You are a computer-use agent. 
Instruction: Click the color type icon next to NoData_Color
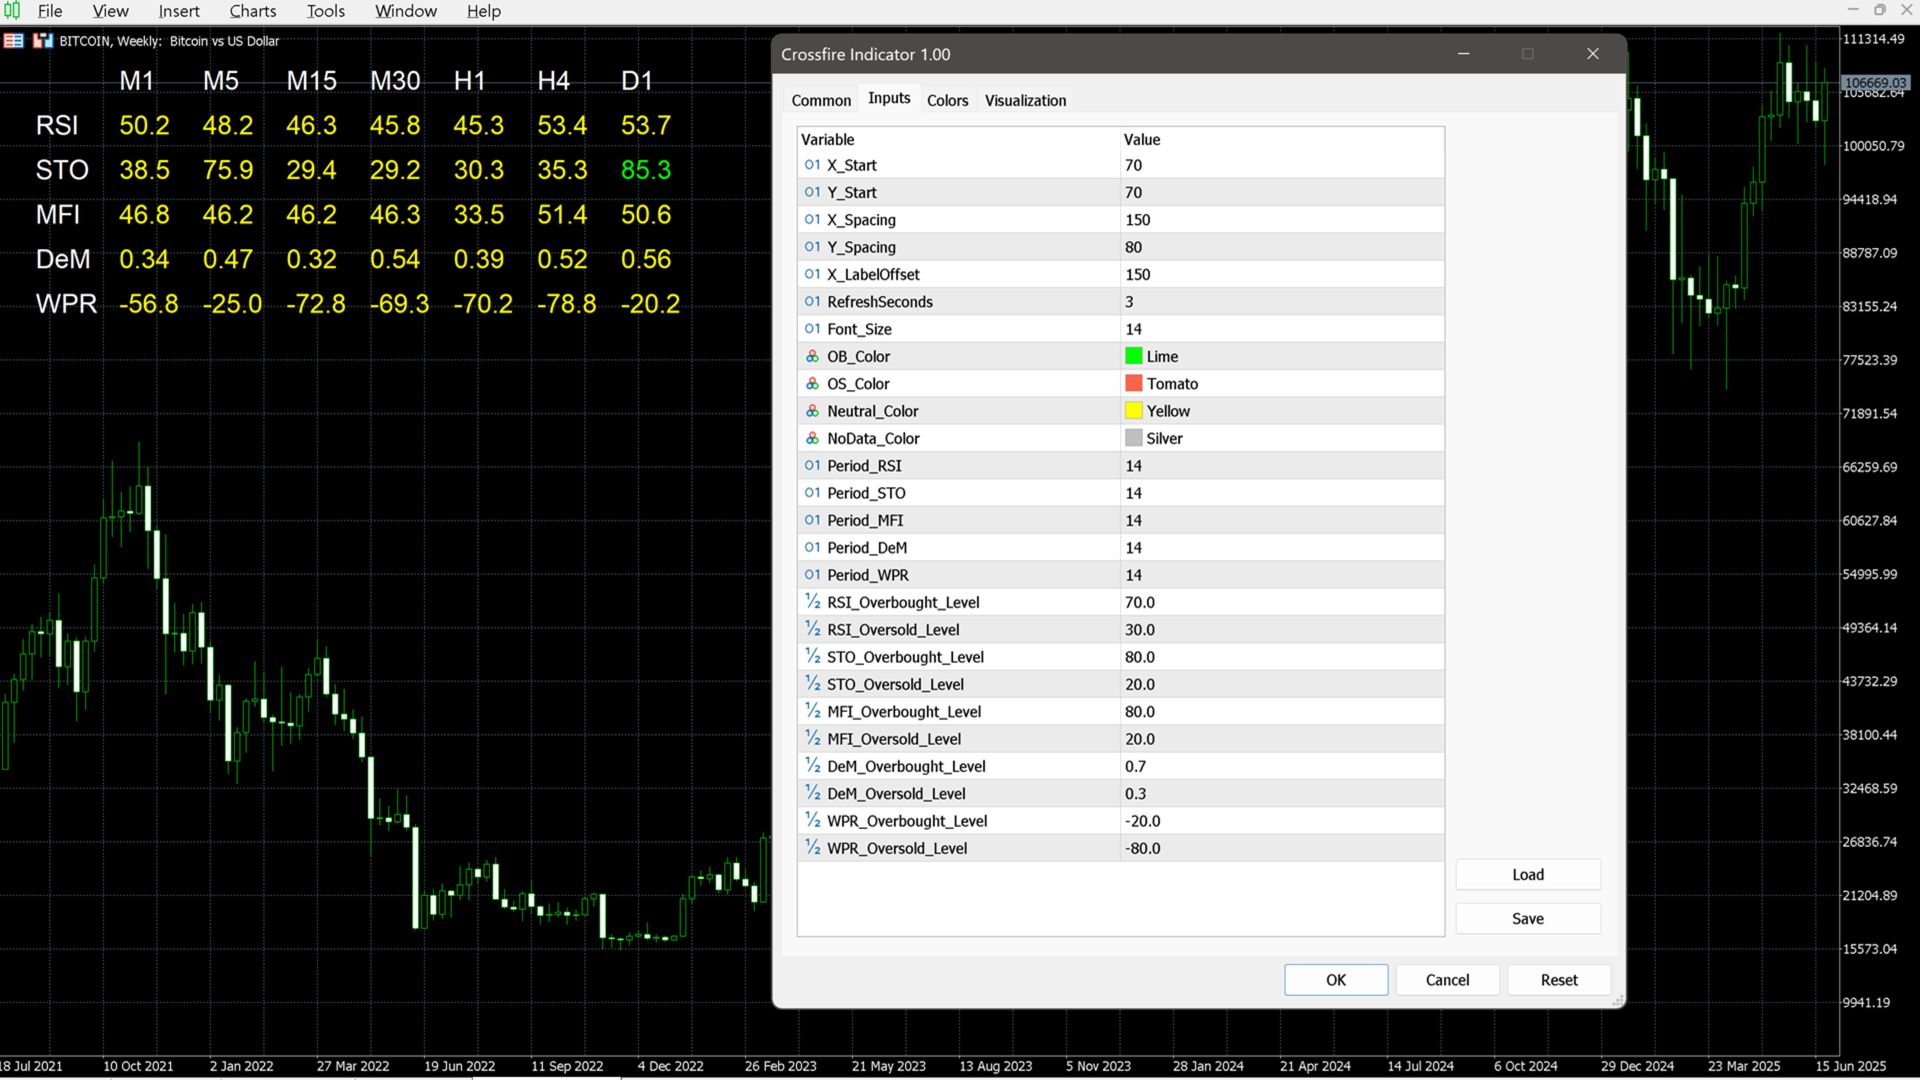[x=812, y=438]
